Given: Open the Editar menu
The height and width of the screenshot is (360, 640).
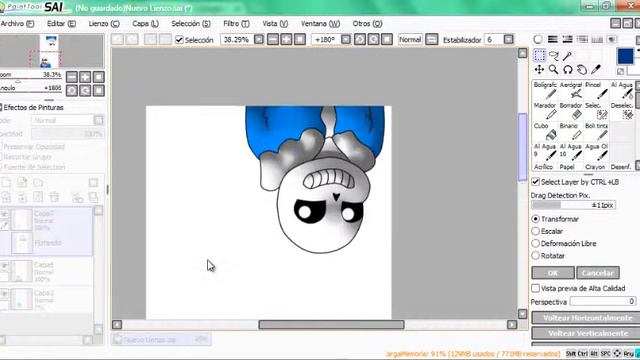Looking at the screenshot, I should coord(61,24).
